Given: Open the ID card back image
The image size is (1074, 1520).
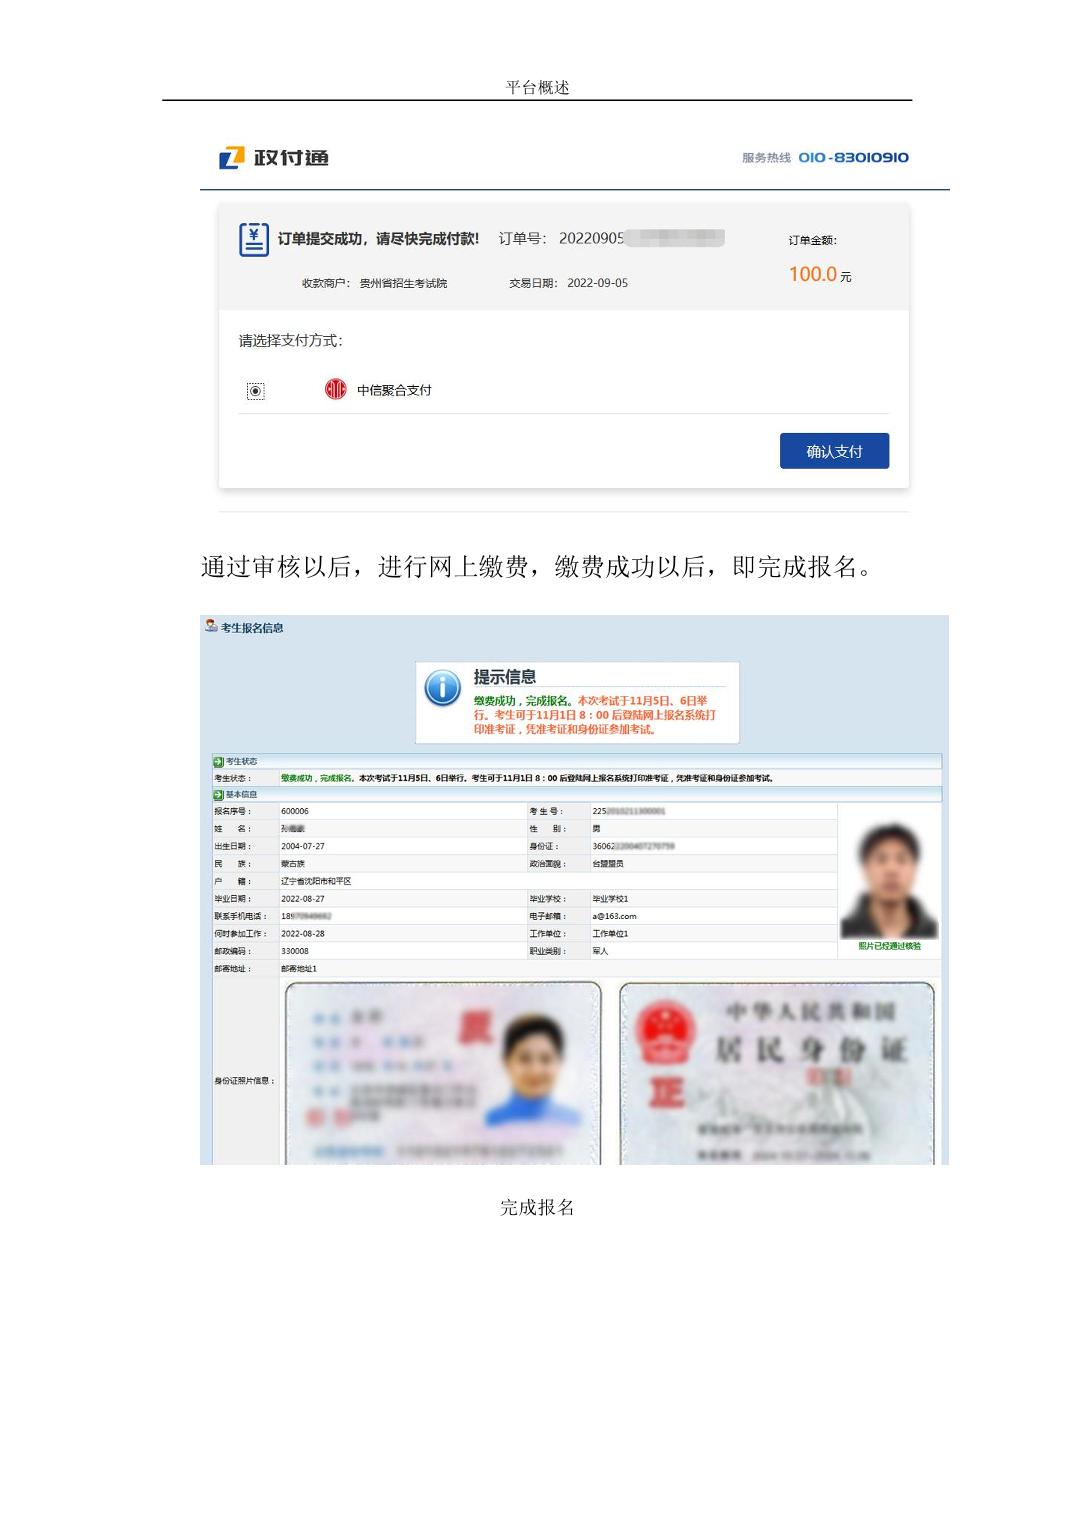Looking at the screenshot, I should coord(777,1073).
